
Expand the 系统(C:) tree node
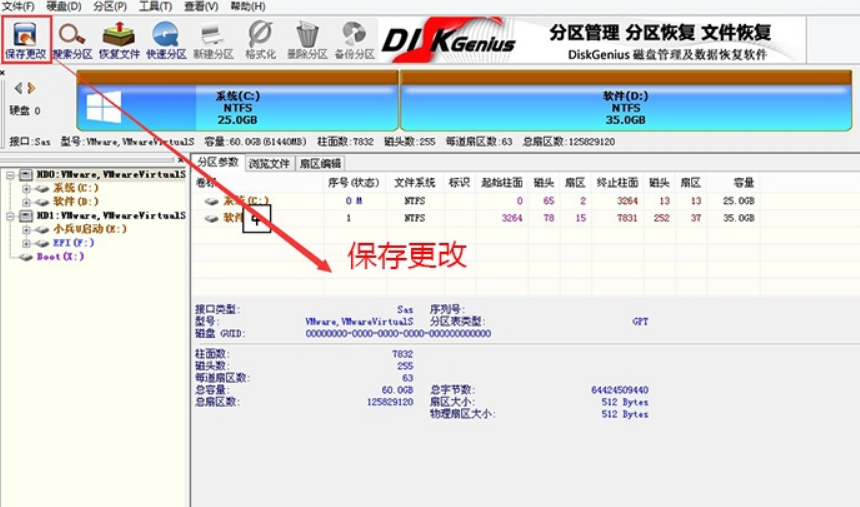click(26, 188)
